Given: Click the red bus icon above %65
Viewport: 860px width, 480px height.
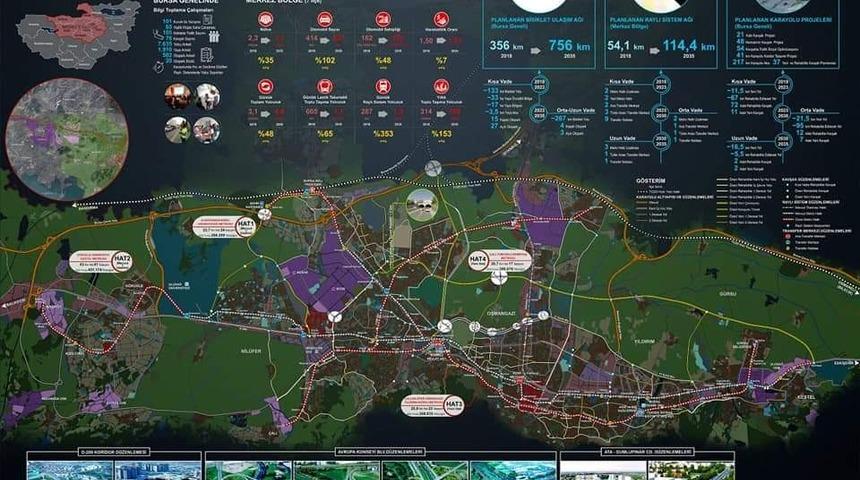Looking at the screenshot, I should [325, 87].
